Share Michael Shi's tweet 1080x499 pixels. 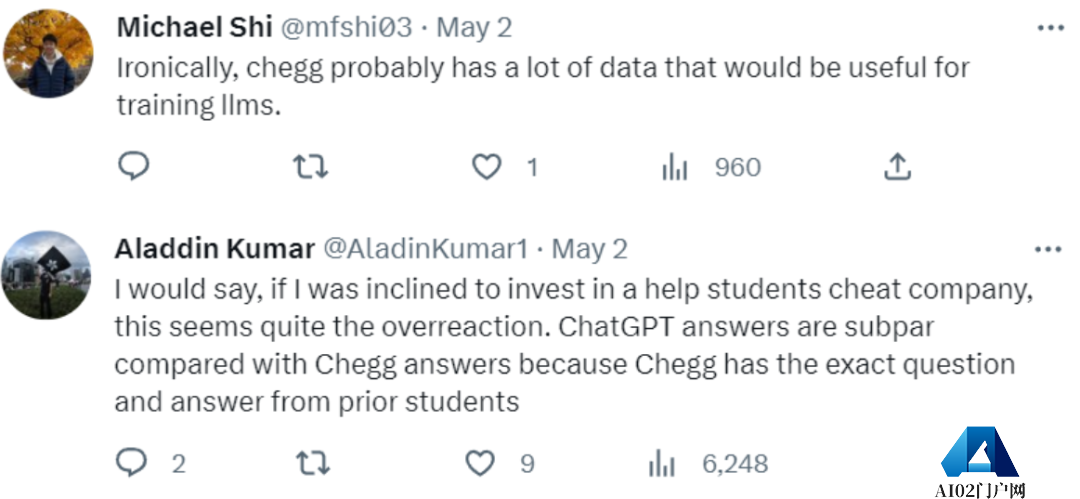[x=897, y=167]
